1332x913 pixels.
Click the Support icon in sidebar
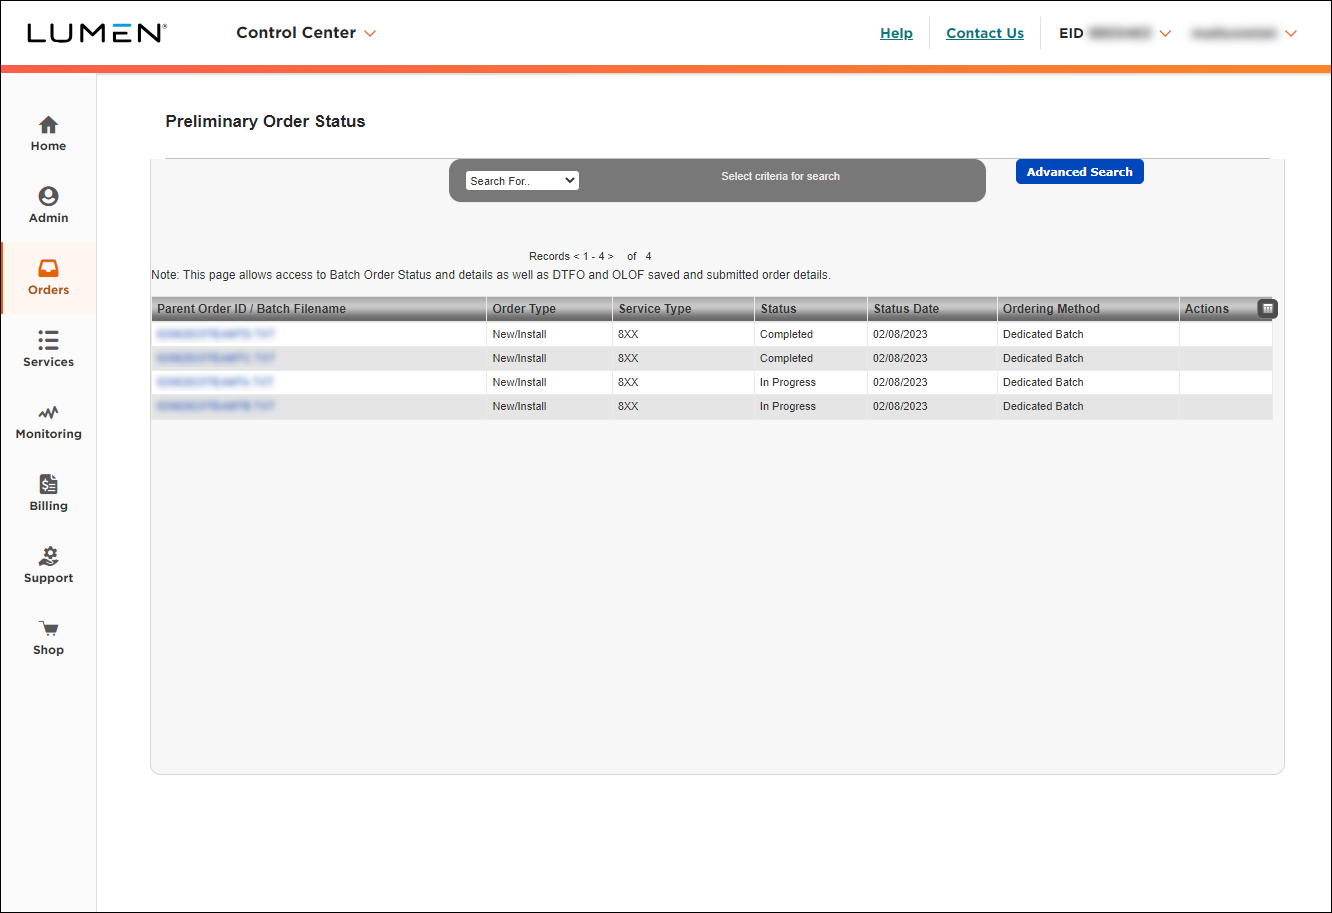pyautogui.click(x=48, y=557)
